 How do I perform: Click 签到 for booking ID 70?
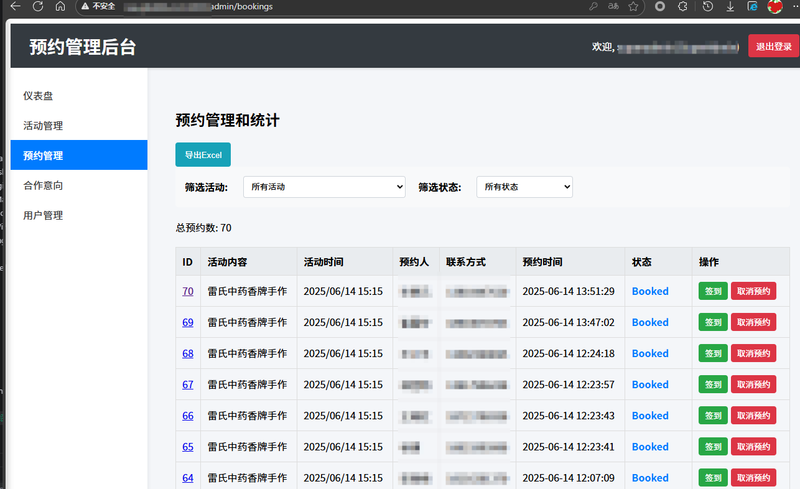[712, 291]
